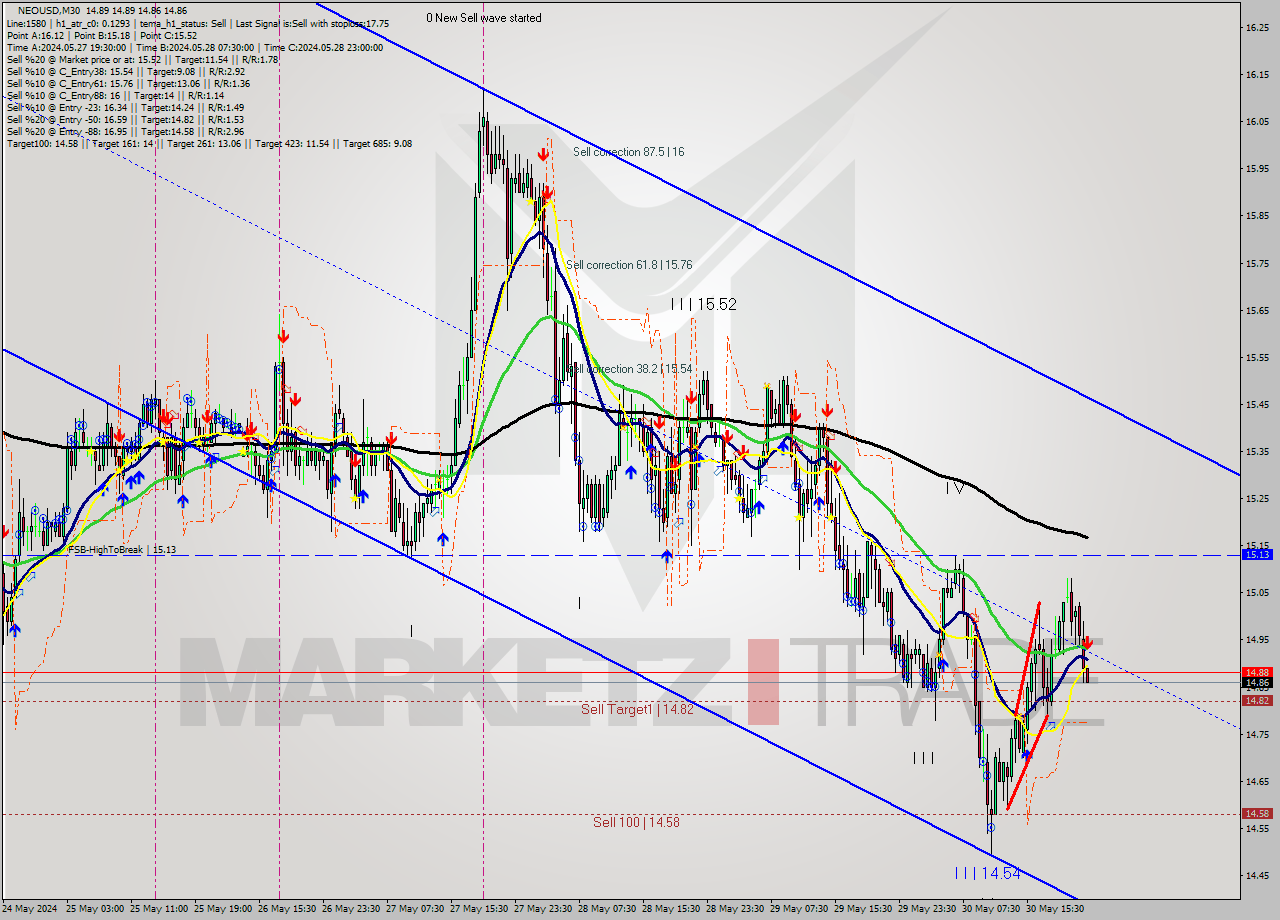The image size is (1280, 920).
Task: Select the 'Sell Target1 | 14.82' label
Action: [637, 709]
